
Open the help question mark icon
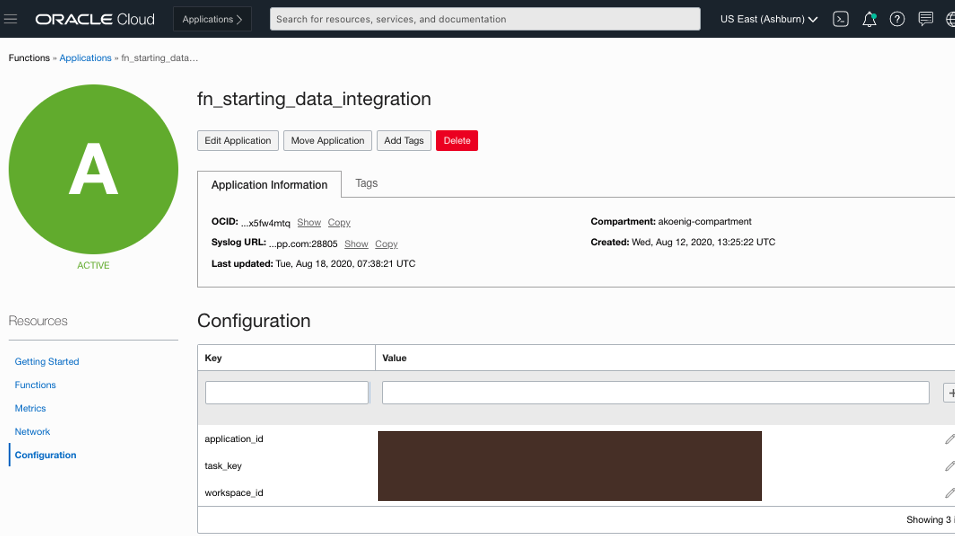coord(897,19)
